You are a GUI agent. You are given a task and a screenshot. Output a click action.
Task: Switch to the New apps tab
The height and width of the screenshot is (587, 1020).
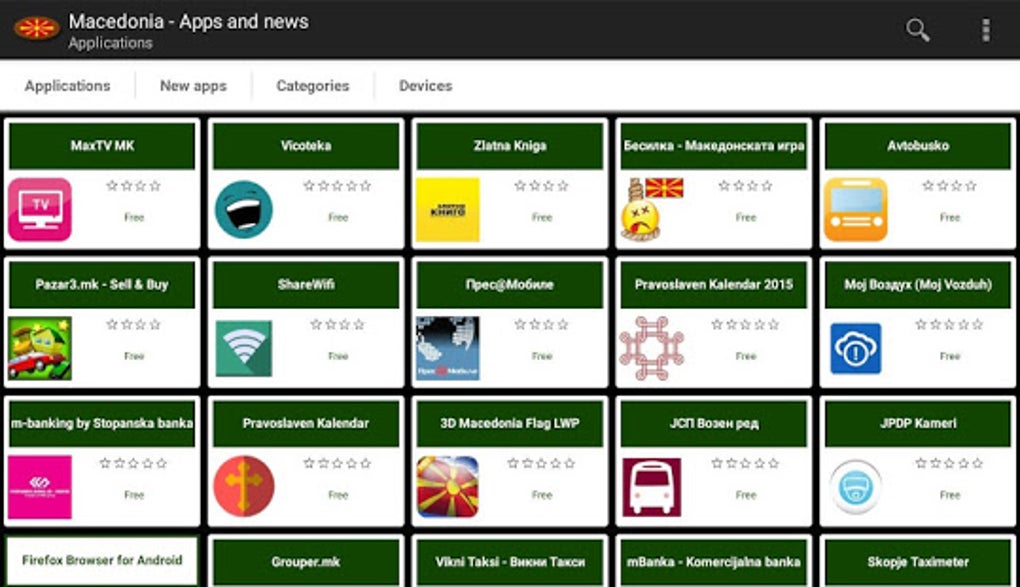193,86
